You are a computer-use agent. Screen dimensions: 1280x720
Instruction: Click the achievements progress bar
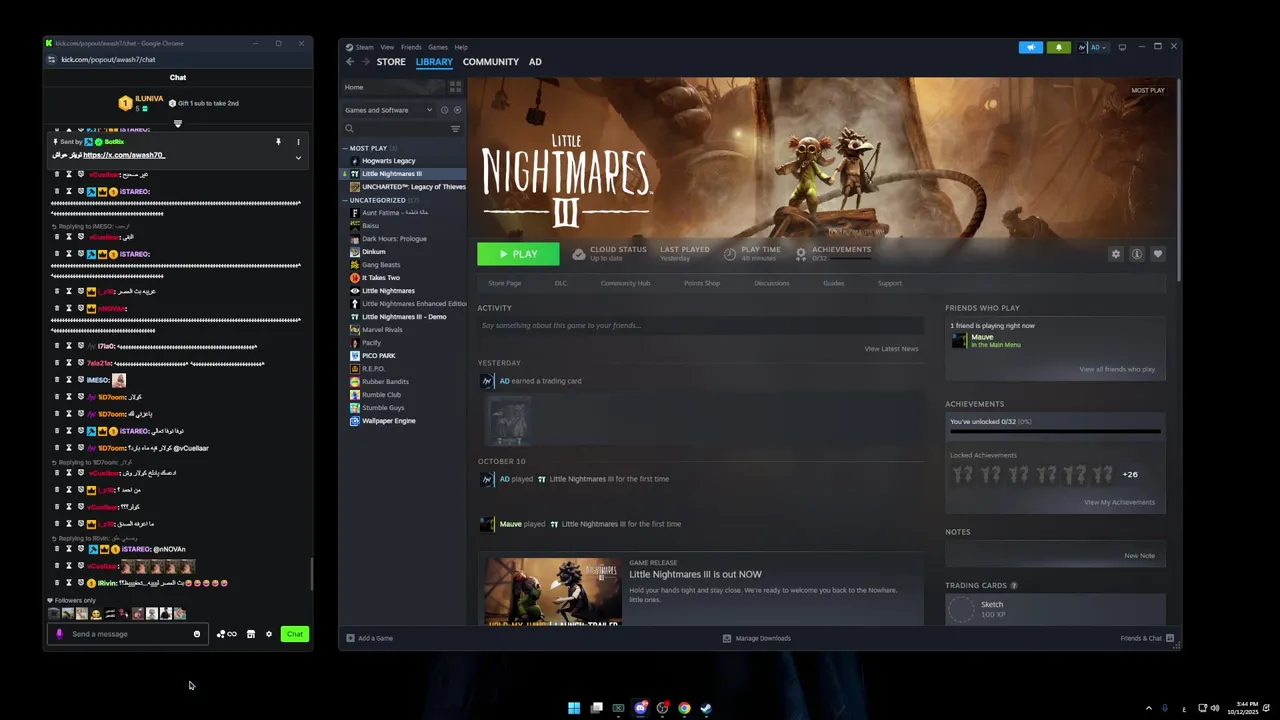coord(1055,432)
